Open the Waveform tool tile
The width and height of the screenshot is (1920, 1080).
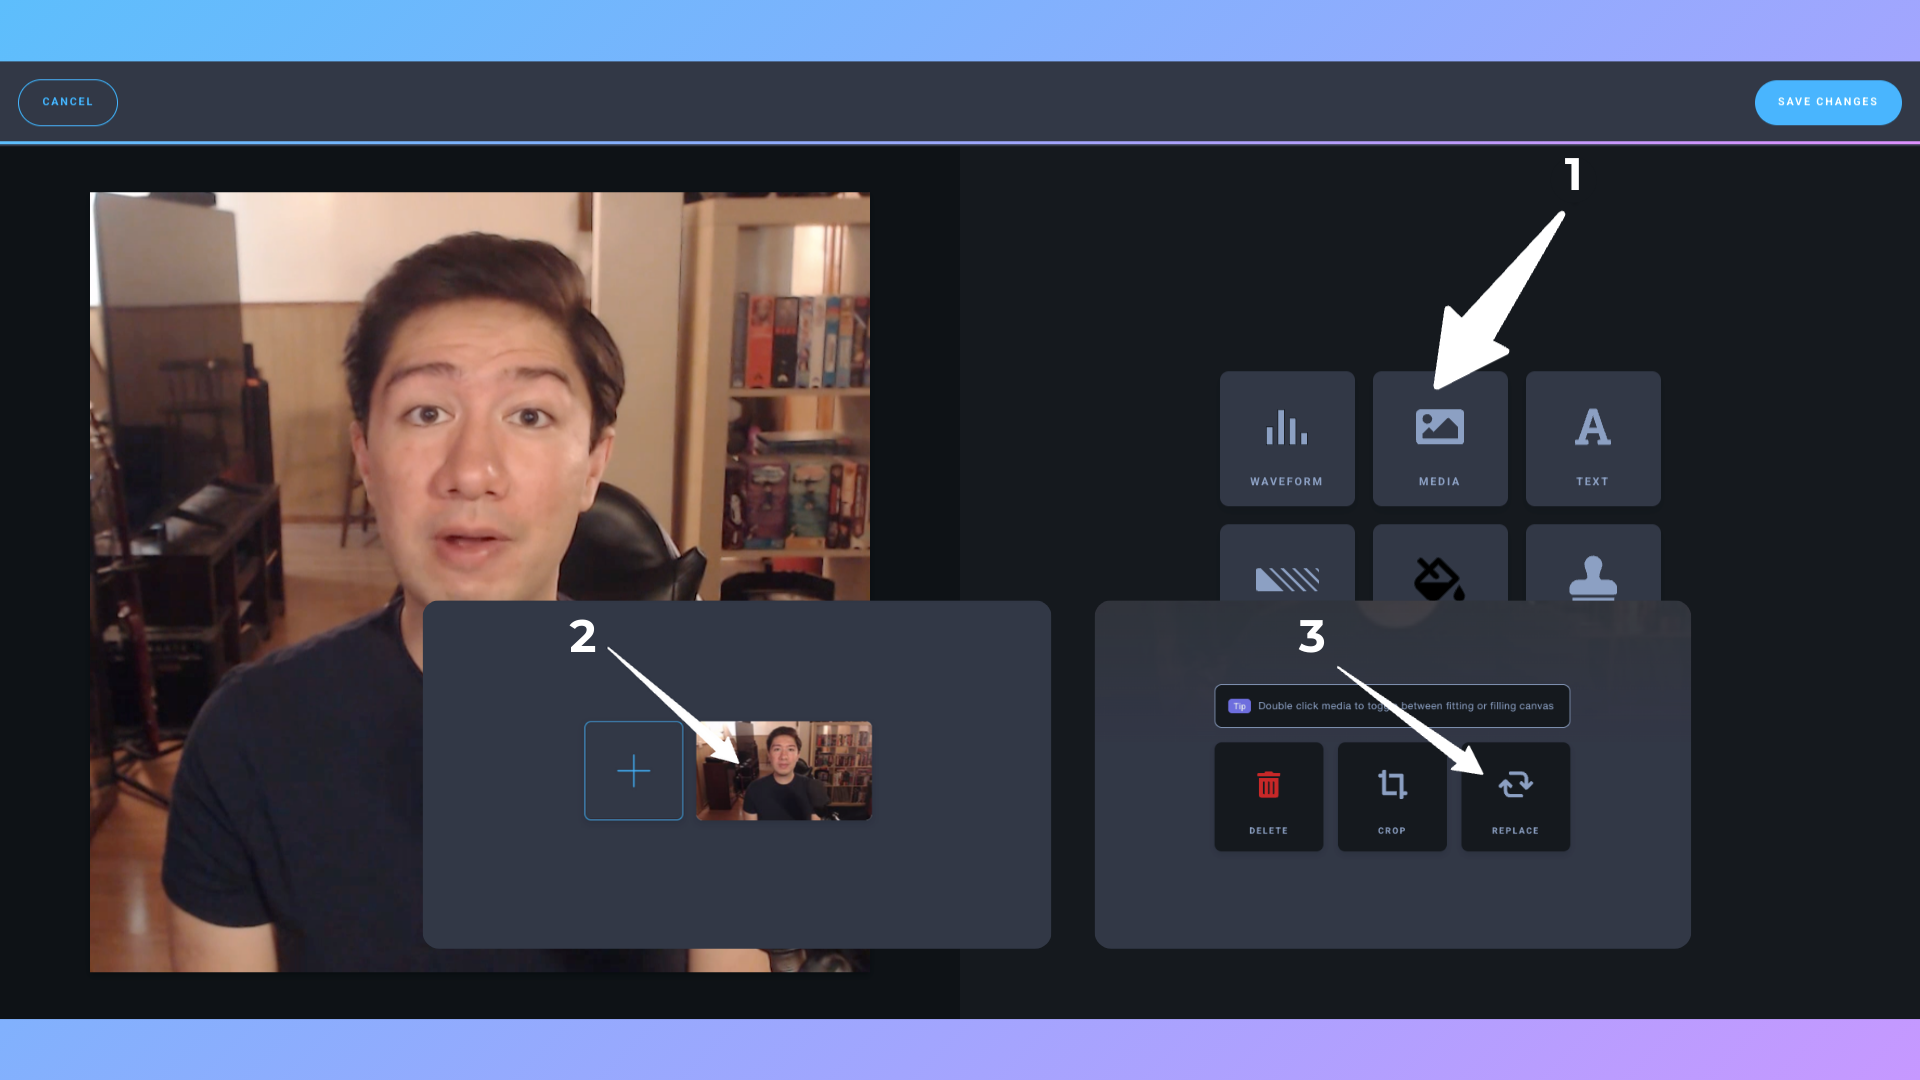[x=1286, y=438]
